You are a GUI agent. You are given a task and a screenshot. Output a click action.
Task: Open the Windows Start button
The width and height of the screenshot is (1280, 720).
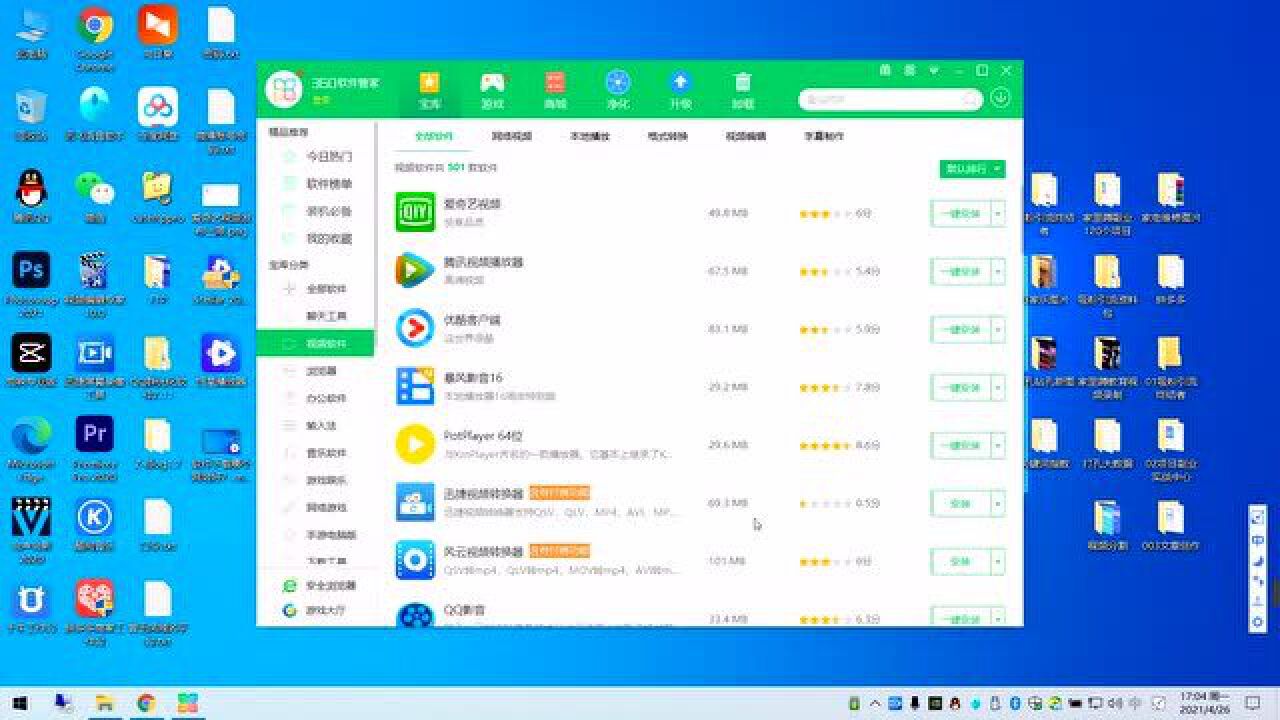tap(19, 703)
